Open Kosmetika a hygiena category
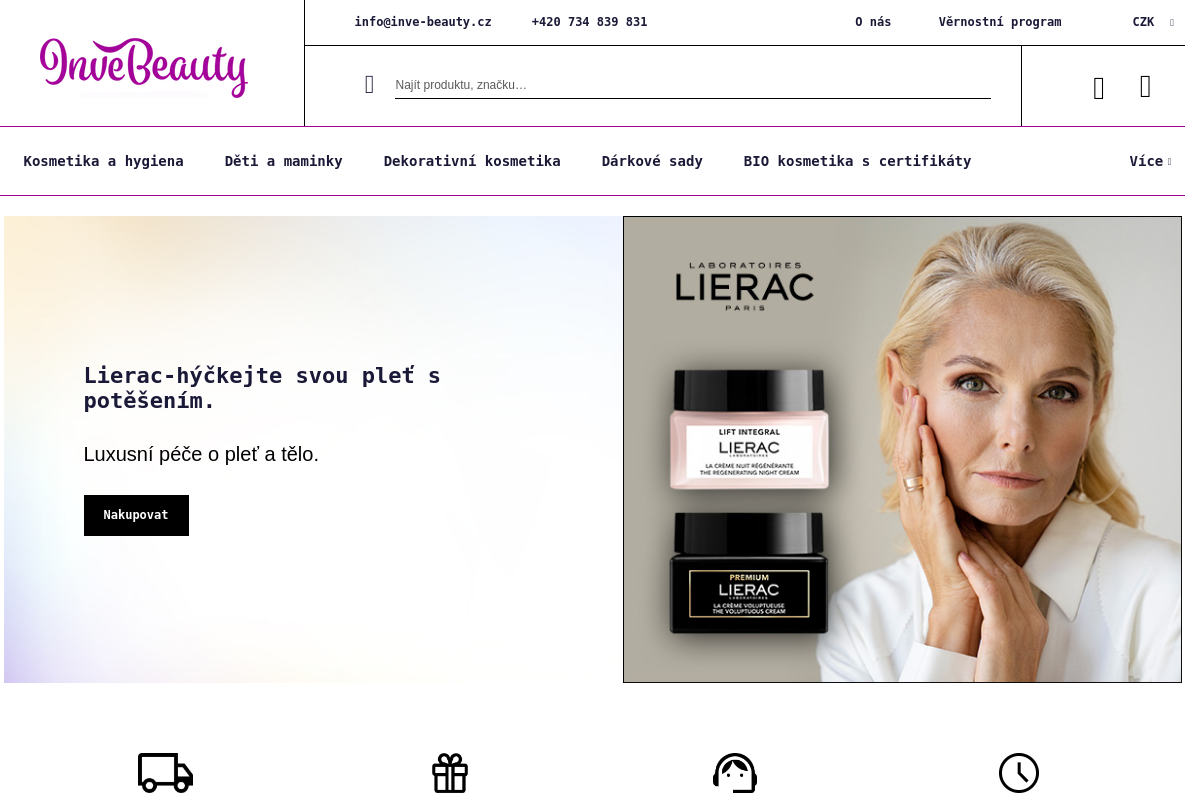The image size is (1200, 800). 104,161
